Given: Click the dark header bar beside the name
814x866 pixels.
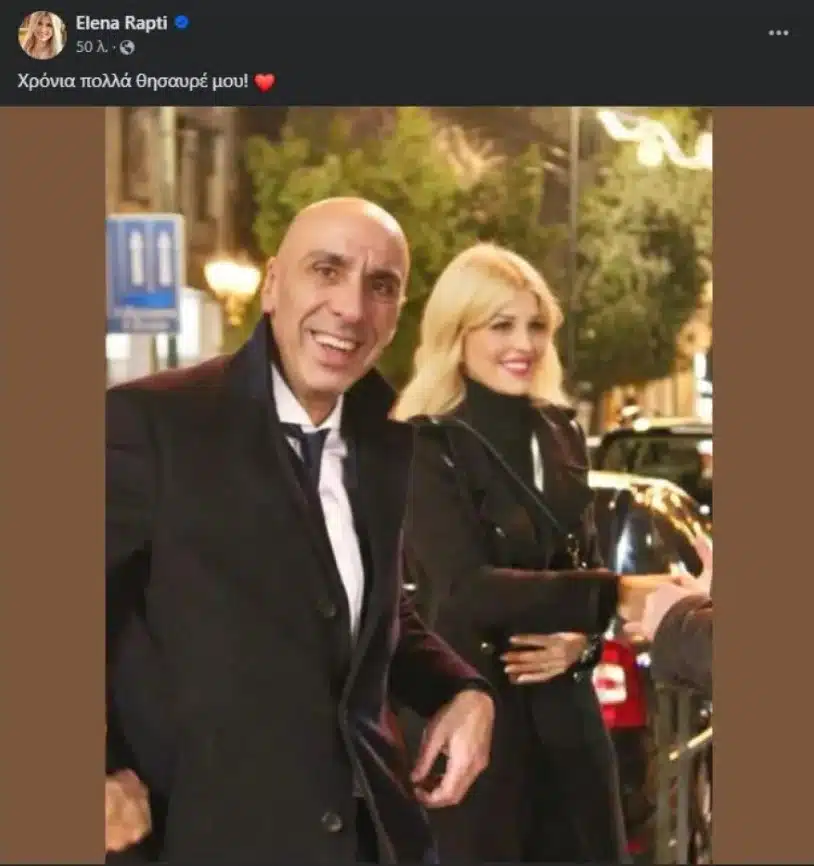Looking at the screenshot, I should pyautogui.click(x=475, y=33).
